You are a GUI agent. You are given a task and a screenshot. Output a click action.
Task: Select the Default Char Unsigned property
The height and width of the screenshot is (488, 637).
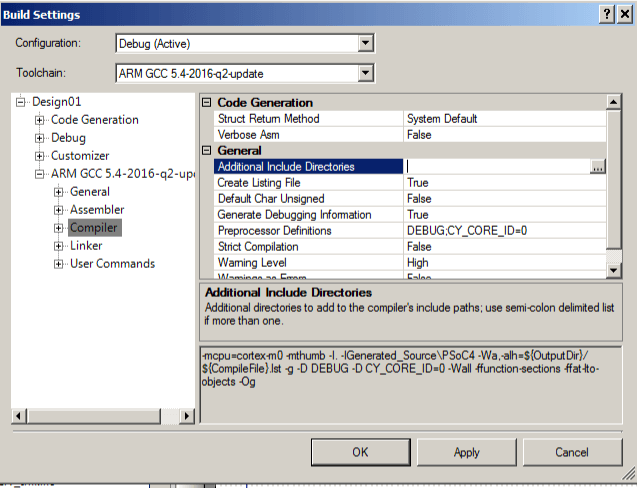point(410,199)
